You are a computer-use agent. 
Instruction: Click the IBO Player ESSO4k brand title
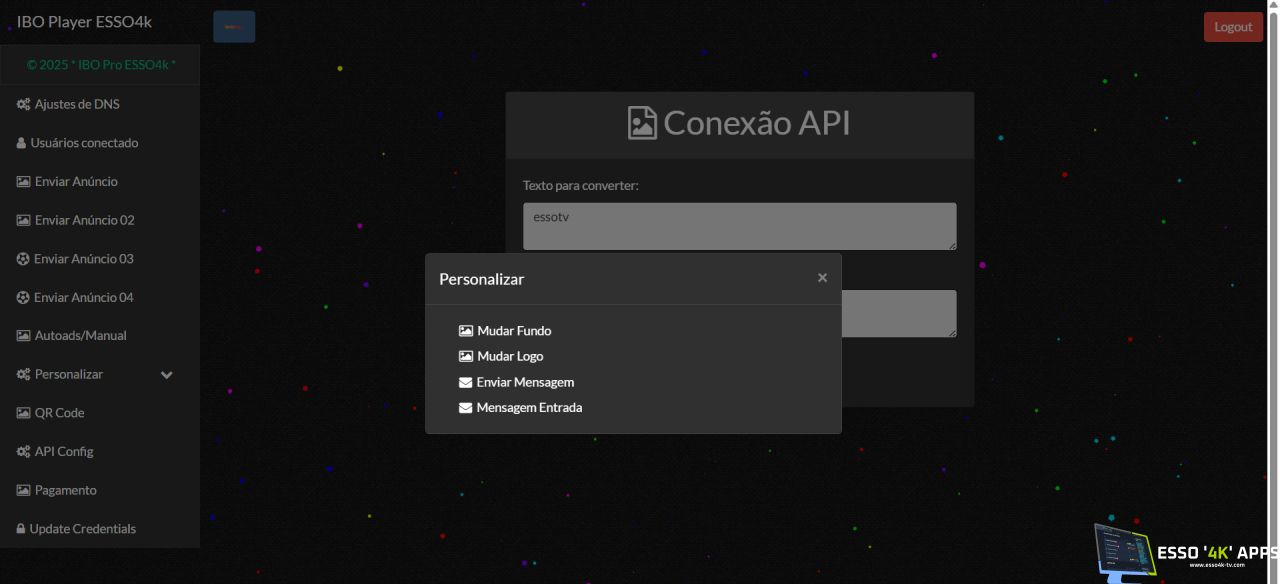click(84, 22)
